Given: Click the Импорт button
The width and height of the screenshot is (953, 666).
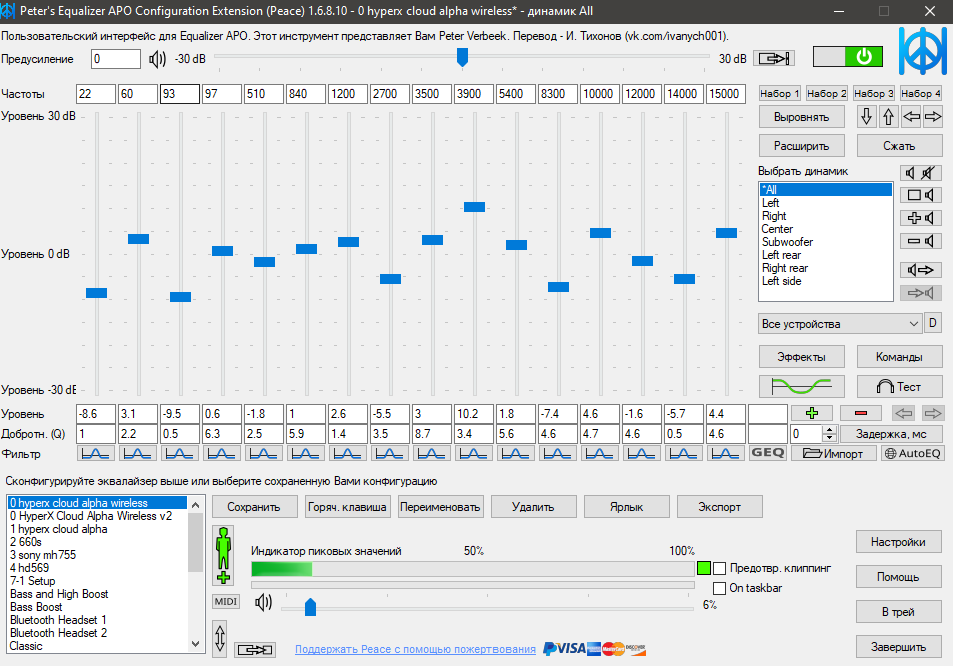Looking at the screenshot, I should [x=834, y=453].
